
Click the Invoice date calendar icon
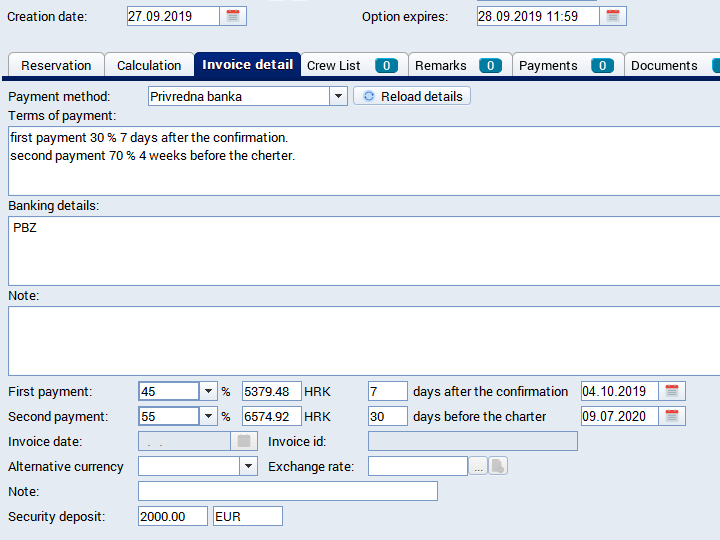[x=243, y=441]
